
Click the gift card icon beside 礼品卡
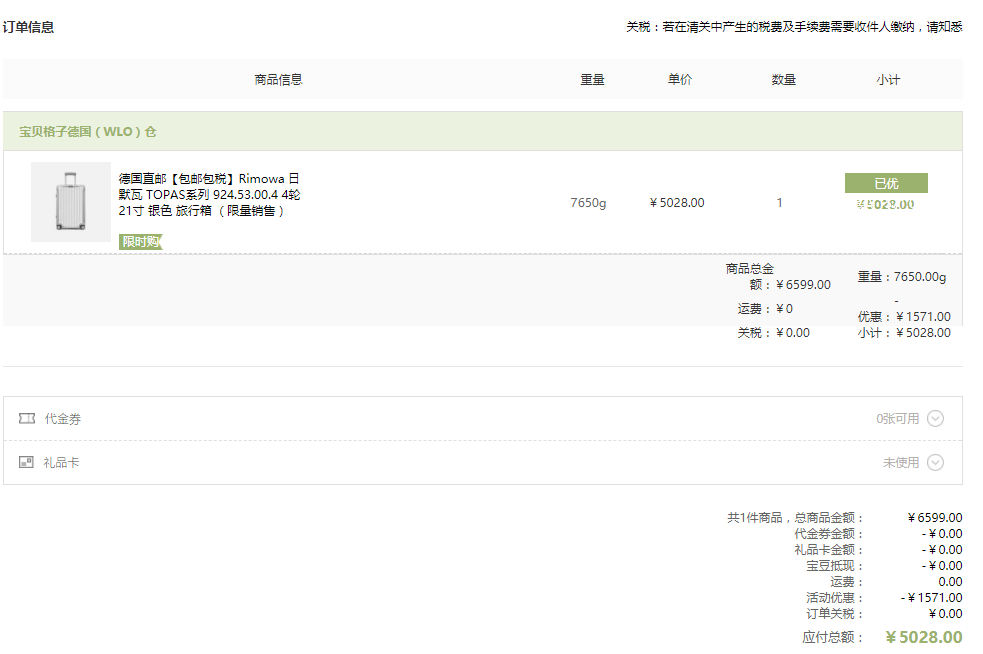tap(26, 463)
